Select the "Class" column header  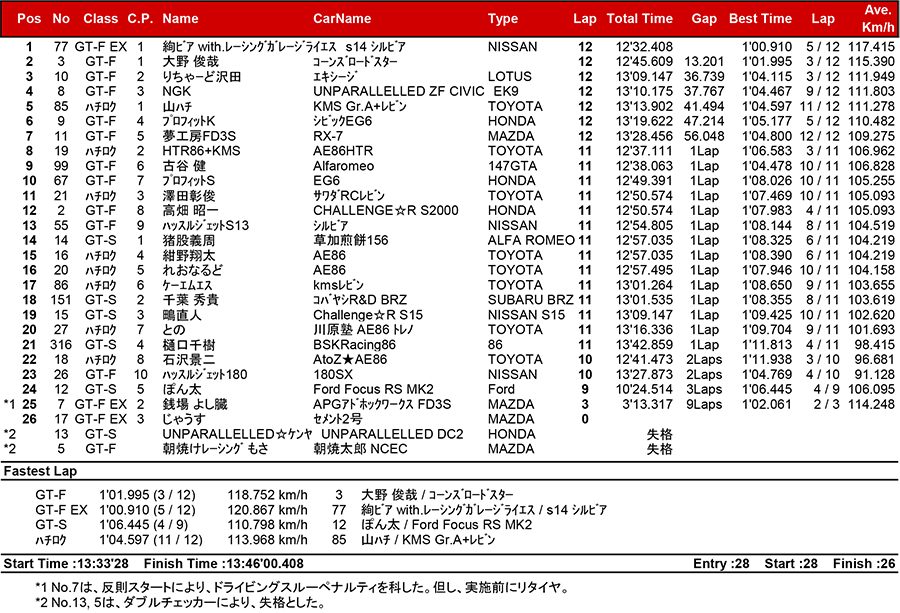100,18
